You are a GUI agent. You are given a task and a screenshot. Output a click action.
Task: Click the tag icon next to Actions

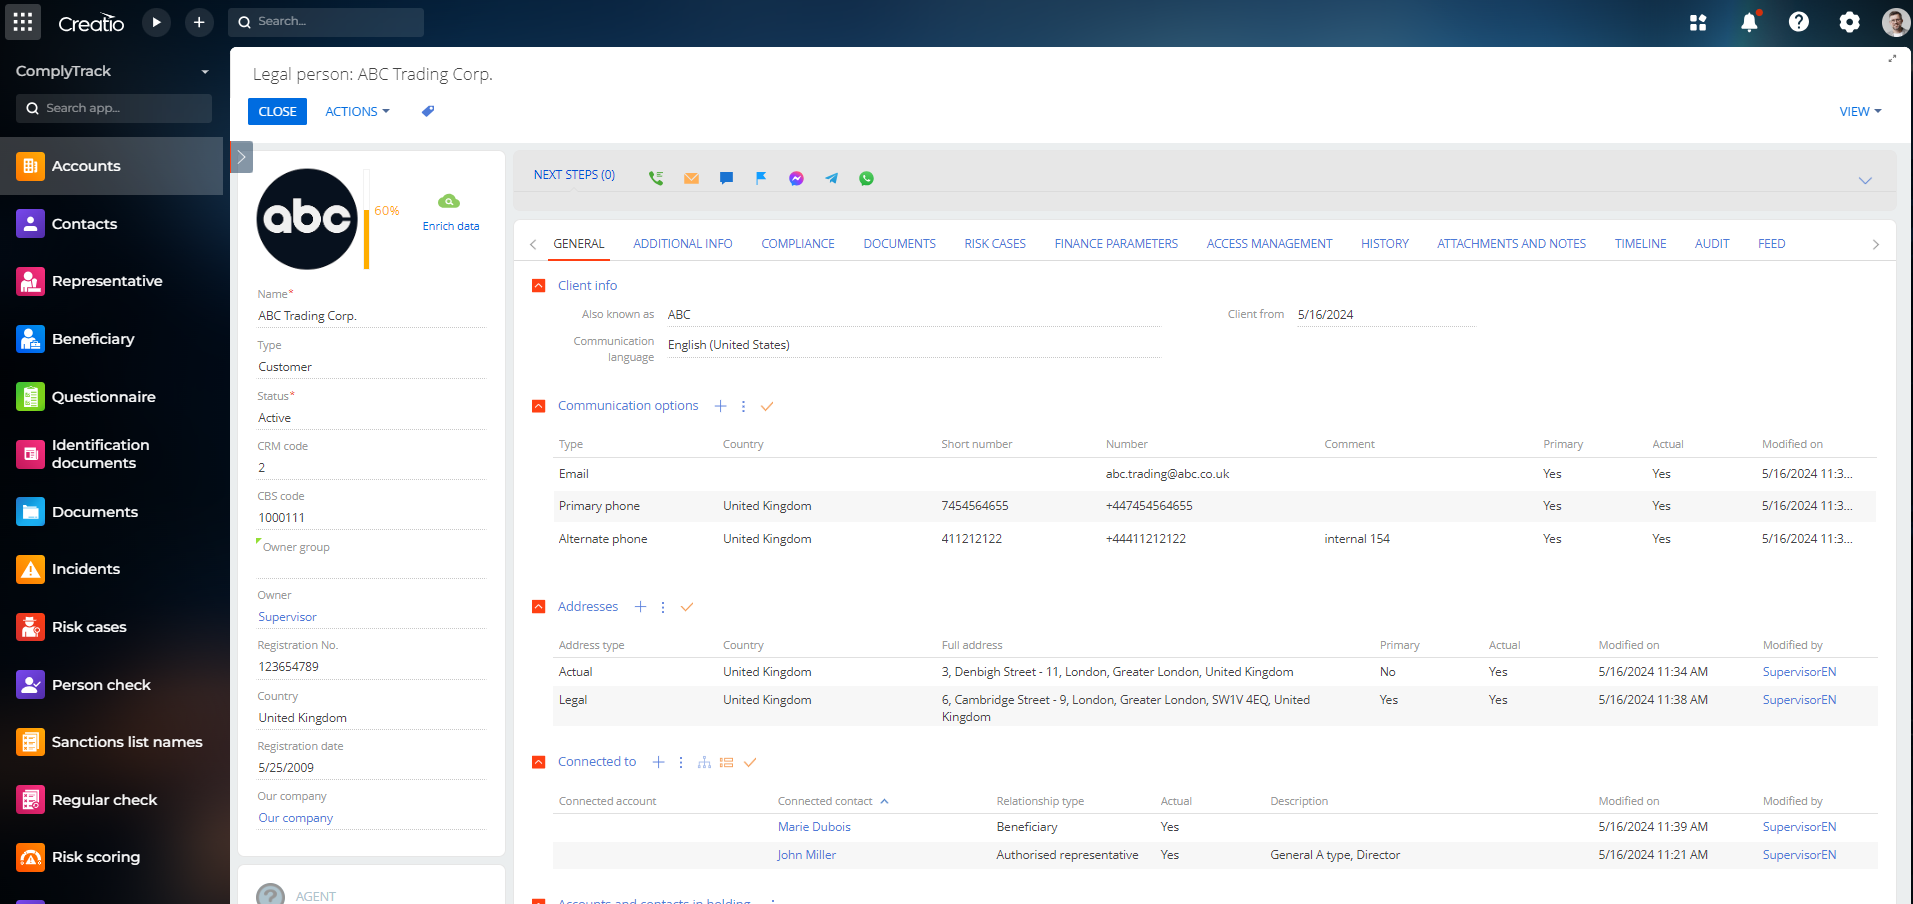coord(428,111)
